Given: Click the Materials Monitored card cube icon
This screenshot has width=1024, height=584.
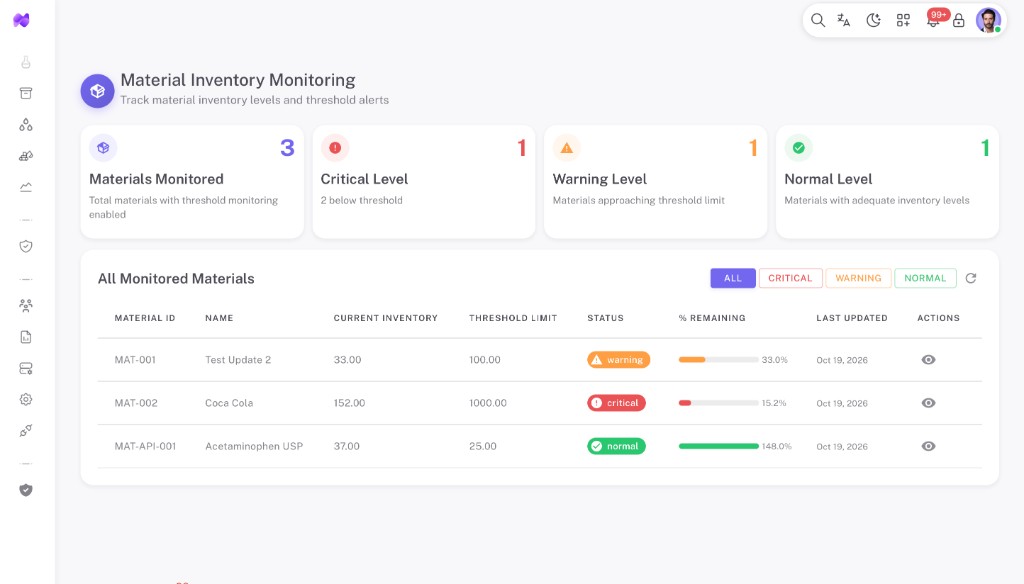Looking at the screenshot, I should [103, 148].
